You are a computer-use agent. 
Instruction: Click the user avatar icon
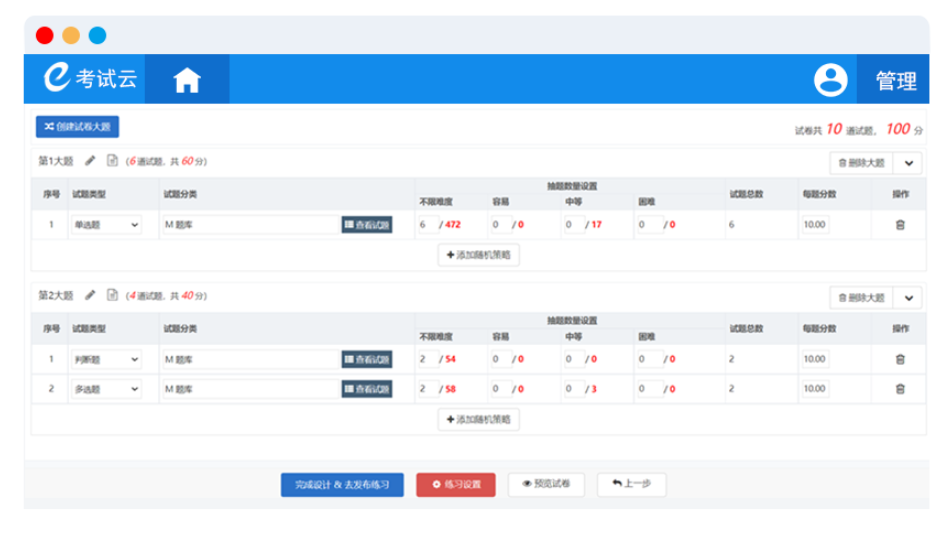tap(830, 80)
